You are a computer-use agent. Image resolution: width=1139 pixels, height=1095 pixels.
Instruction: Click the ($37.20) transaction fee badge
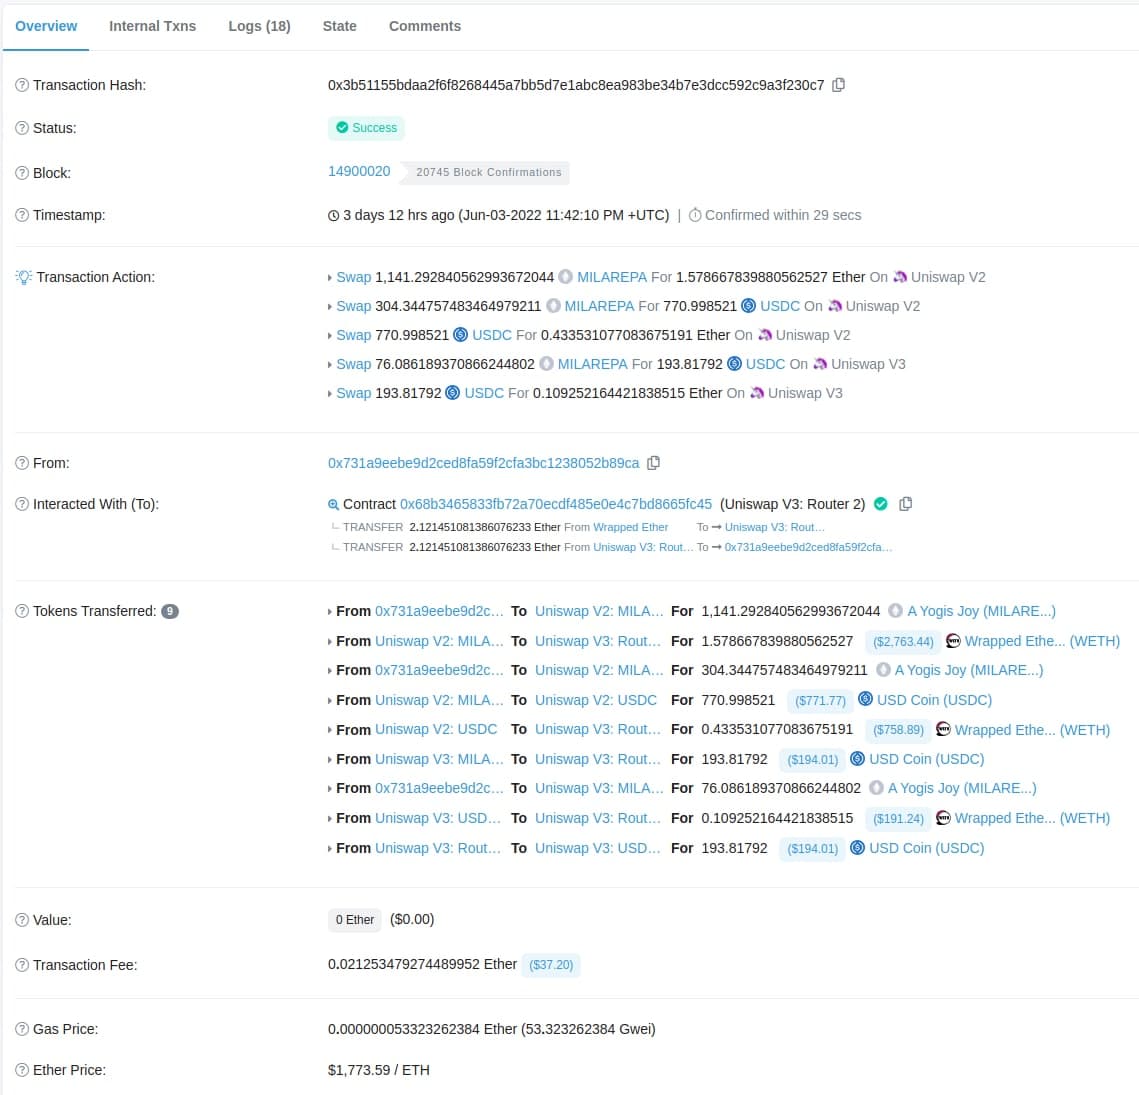coord(551,965)
